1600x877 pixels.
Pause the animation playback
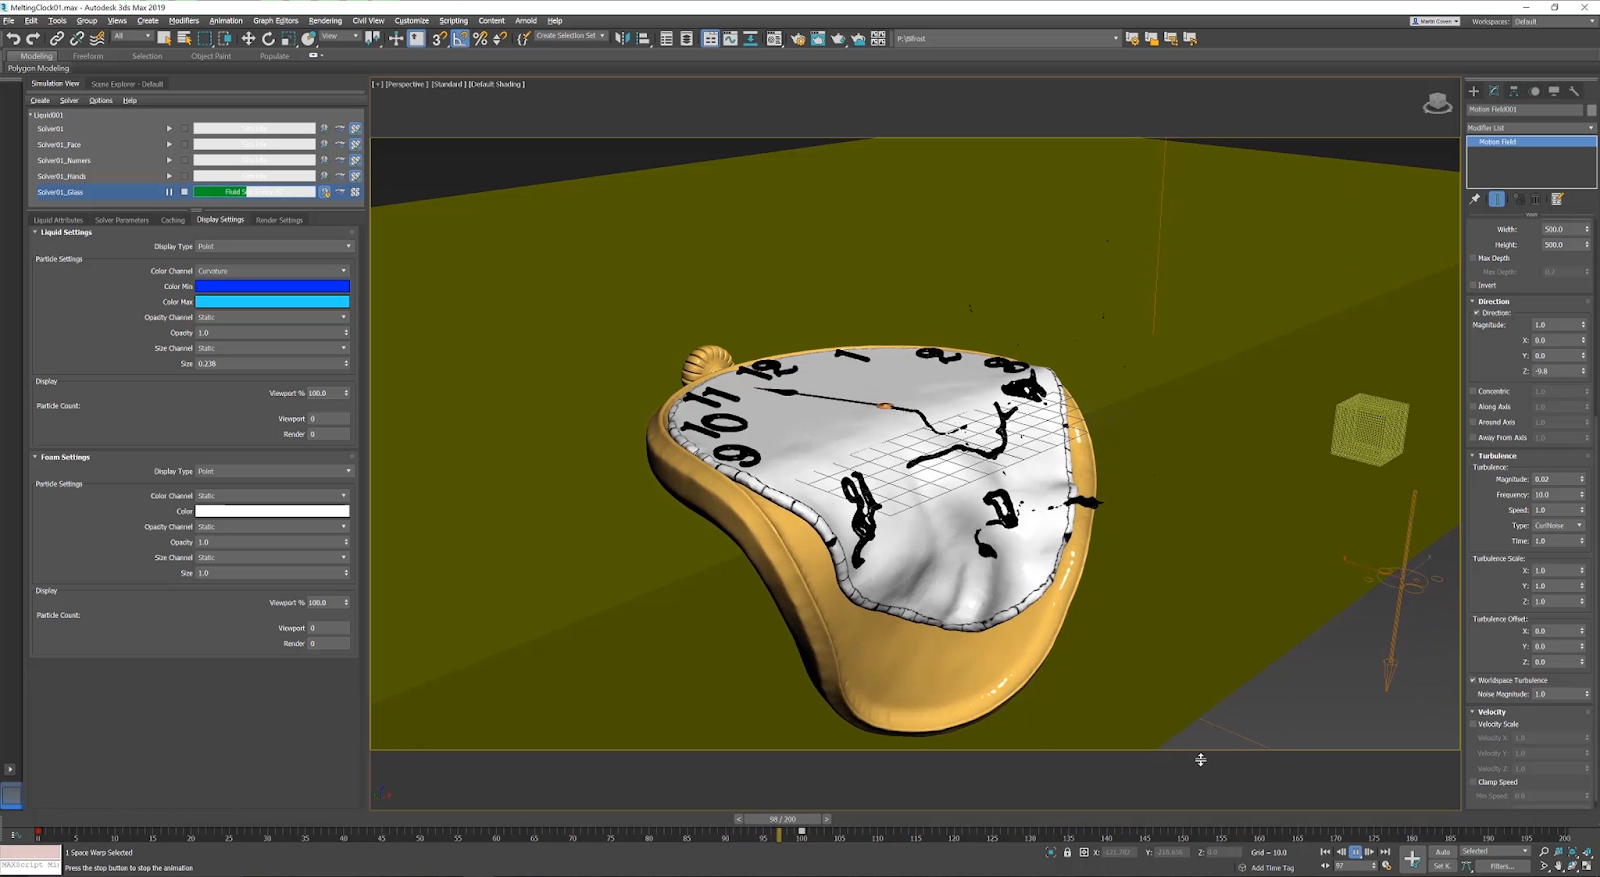[x=1355, y=852]
